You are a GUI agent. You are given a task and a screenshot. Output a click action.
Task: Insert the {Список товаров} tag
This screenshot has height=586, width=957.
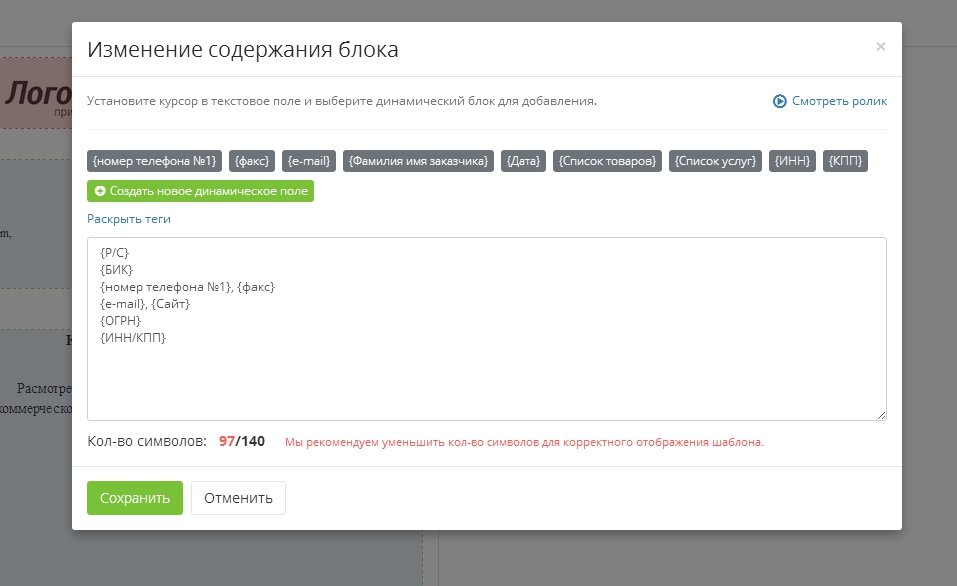[x=607, y=161]
